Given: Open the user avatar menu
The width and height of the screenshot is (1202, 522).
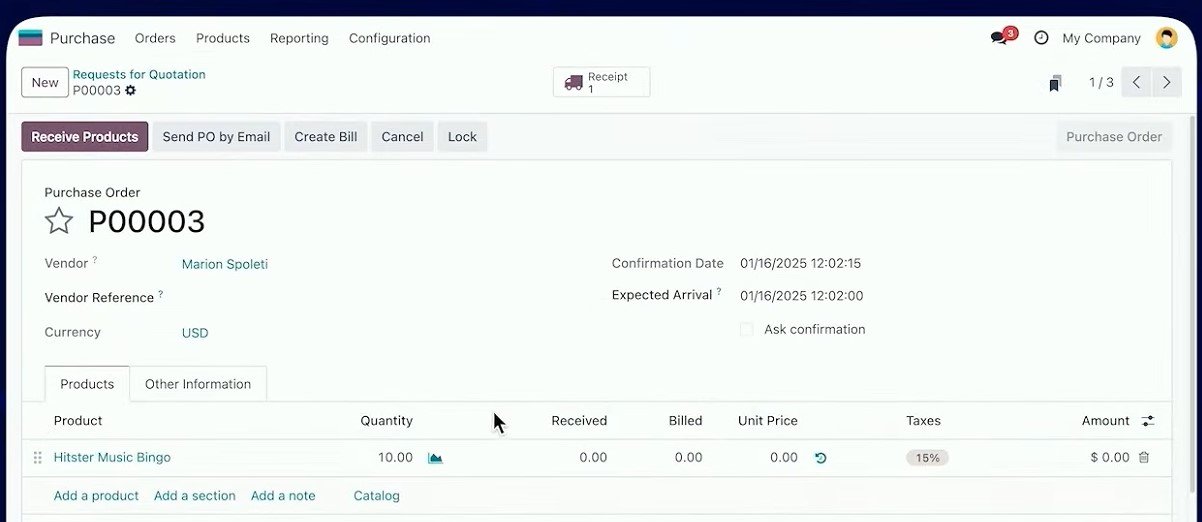Looking at the screenshot, I should coord(1166,38).
